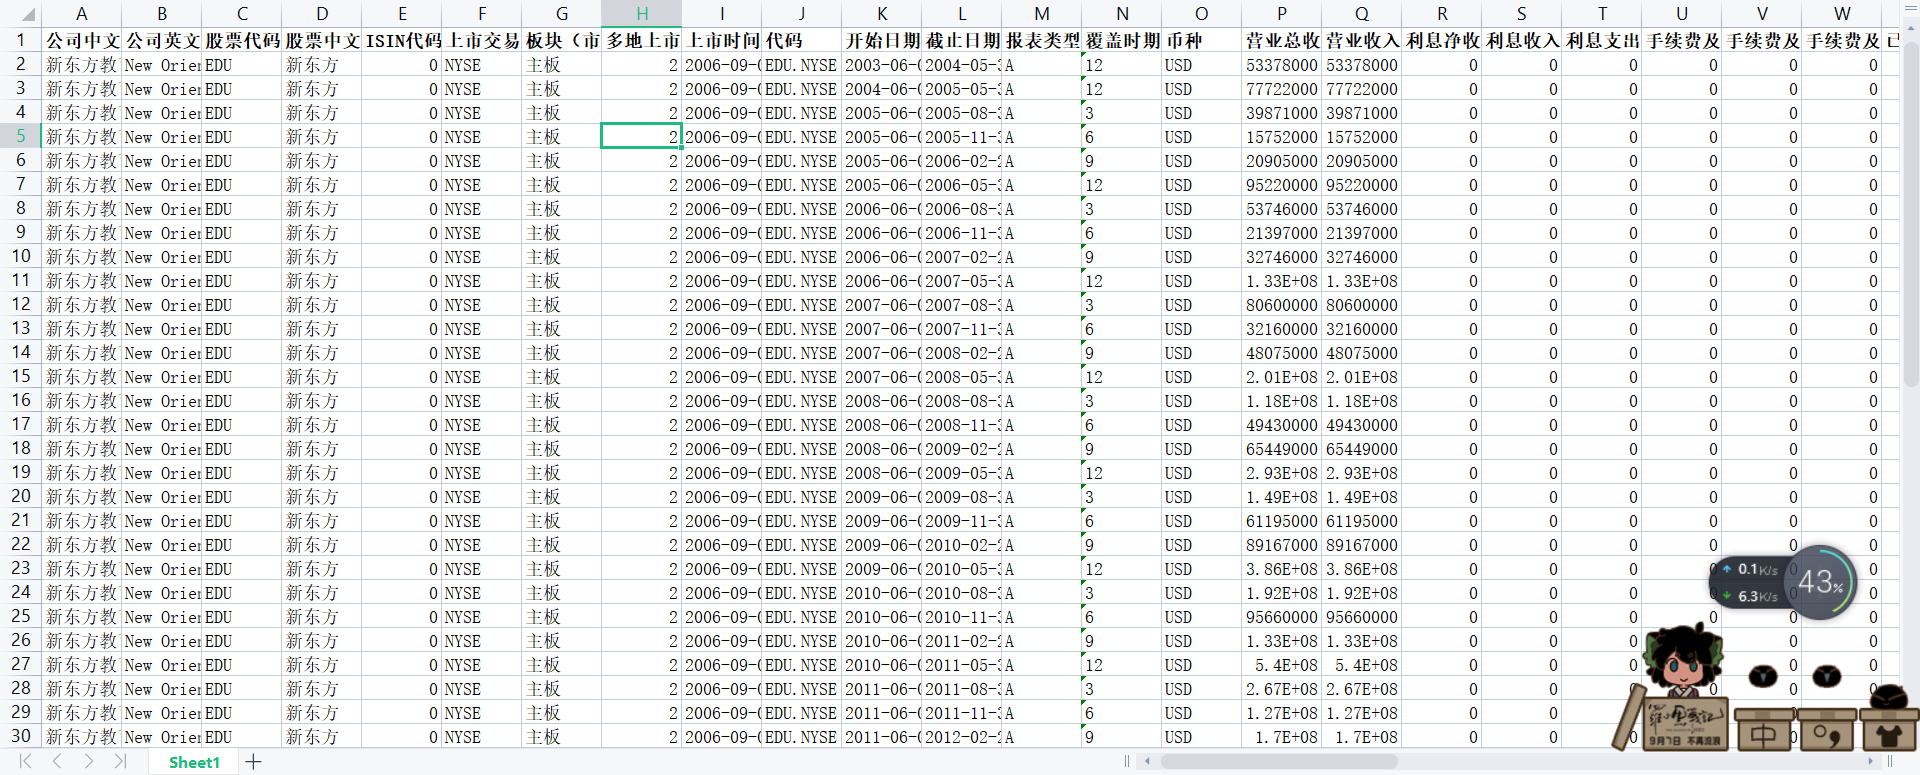Toggle the 中 Chinese input mode box
Screen dimensions: 1920x775
pyautogui.click(x=1765, y=730)
